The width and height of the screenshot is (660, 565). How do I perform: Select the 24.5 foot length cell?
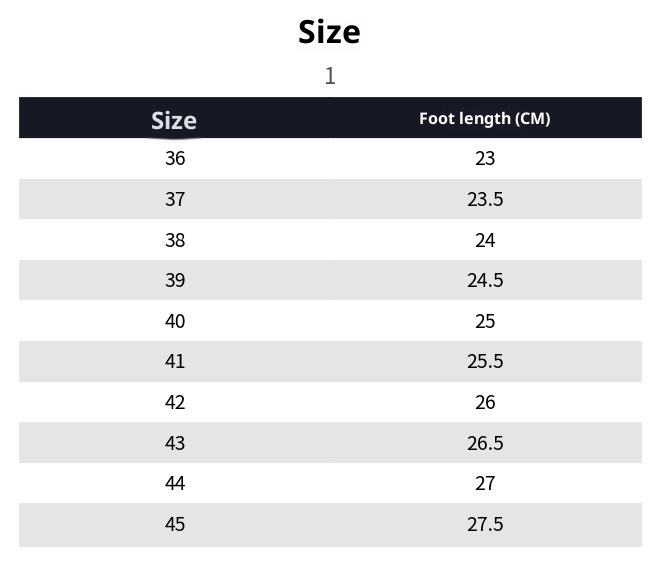(x=485, y=280)
